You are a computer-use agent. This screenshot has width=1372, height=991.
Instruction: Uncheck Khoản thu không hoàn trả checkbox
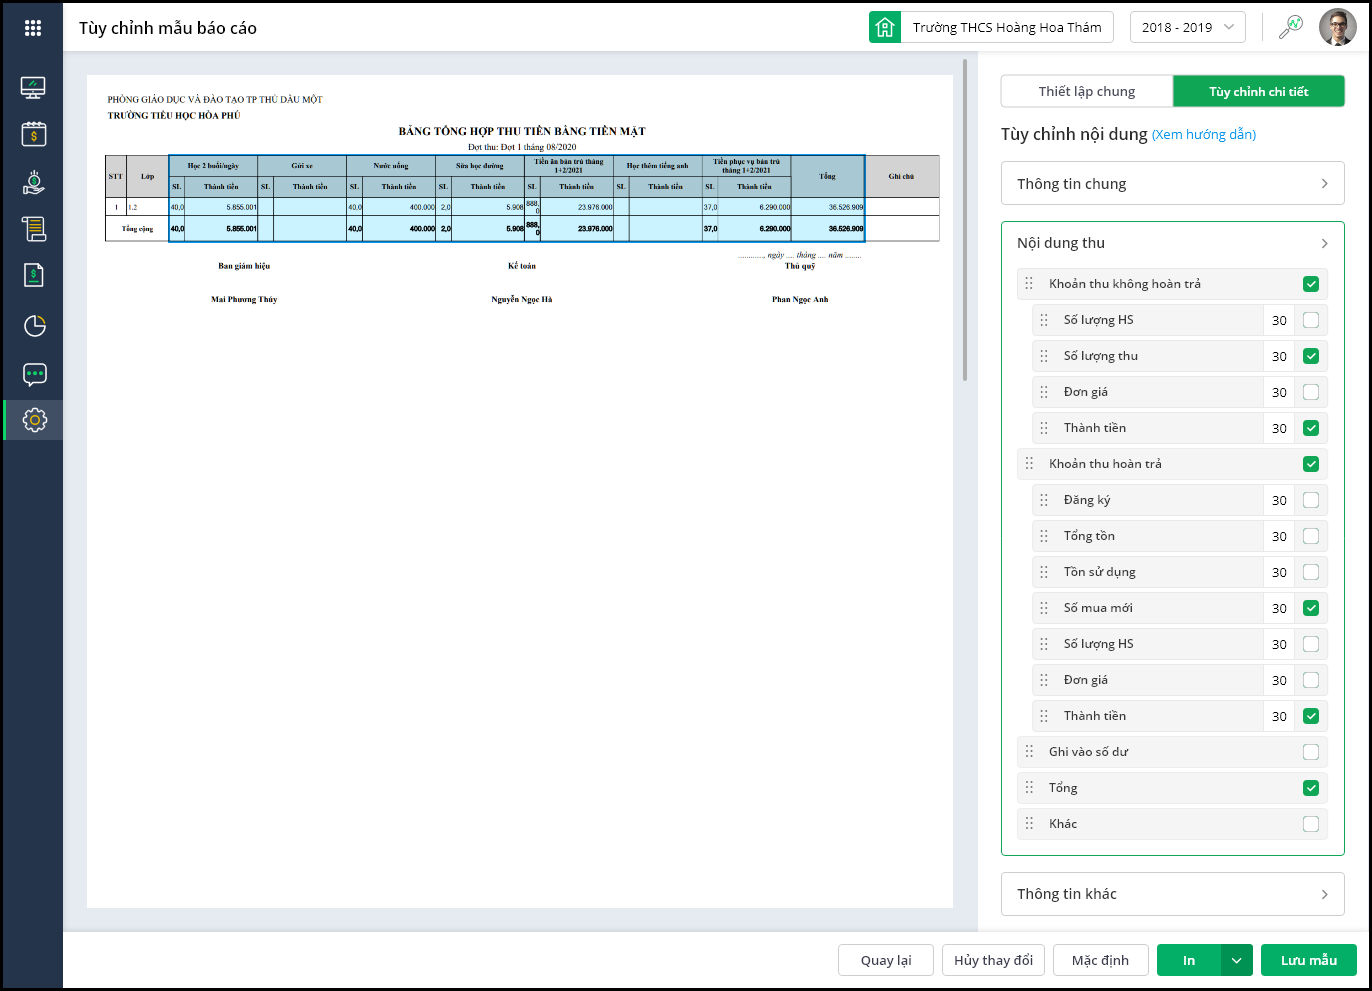1310,284
